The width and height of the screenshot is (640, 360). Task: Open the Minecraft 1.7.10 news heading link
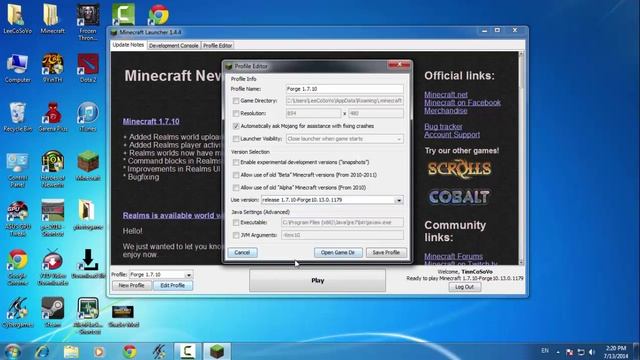(151, 121)
